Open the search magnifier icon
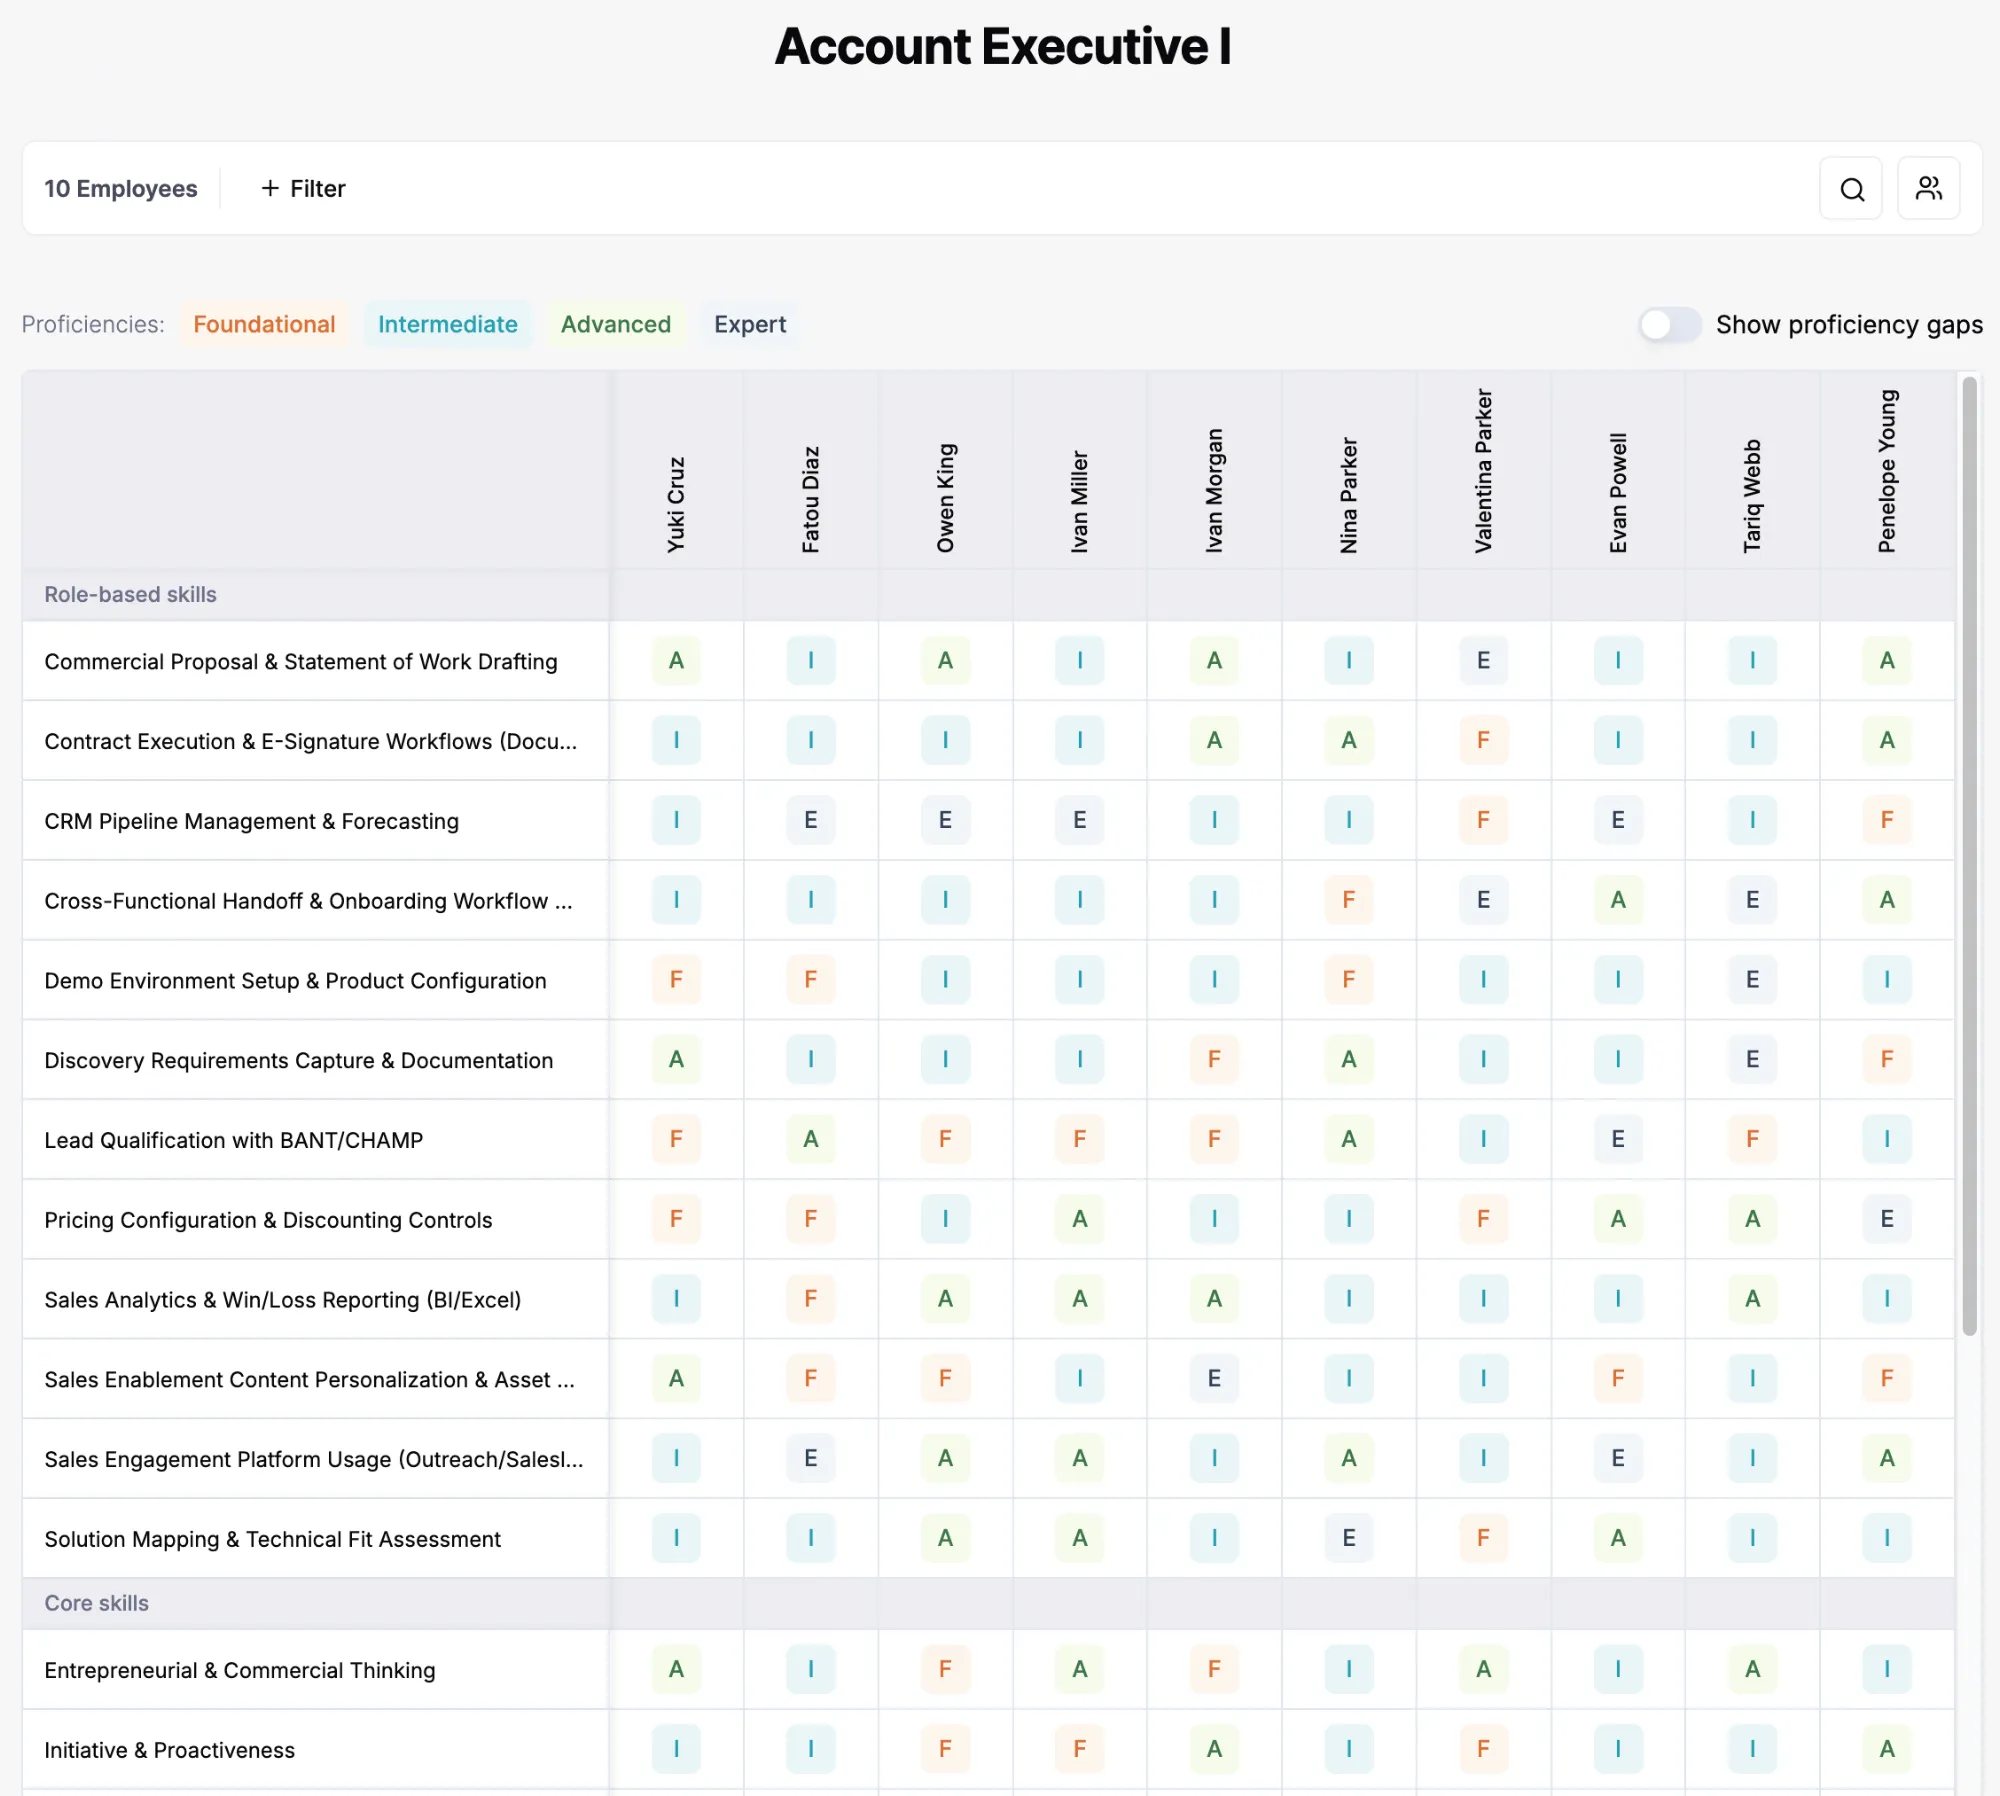This screenshot has height=1796, width=2000. click(1851, 189)
